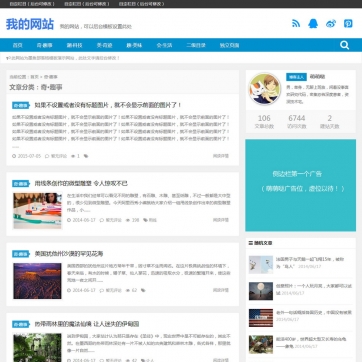Open the RSS feed icon in header
Screen dimensions: 362x362
[296, 23]
